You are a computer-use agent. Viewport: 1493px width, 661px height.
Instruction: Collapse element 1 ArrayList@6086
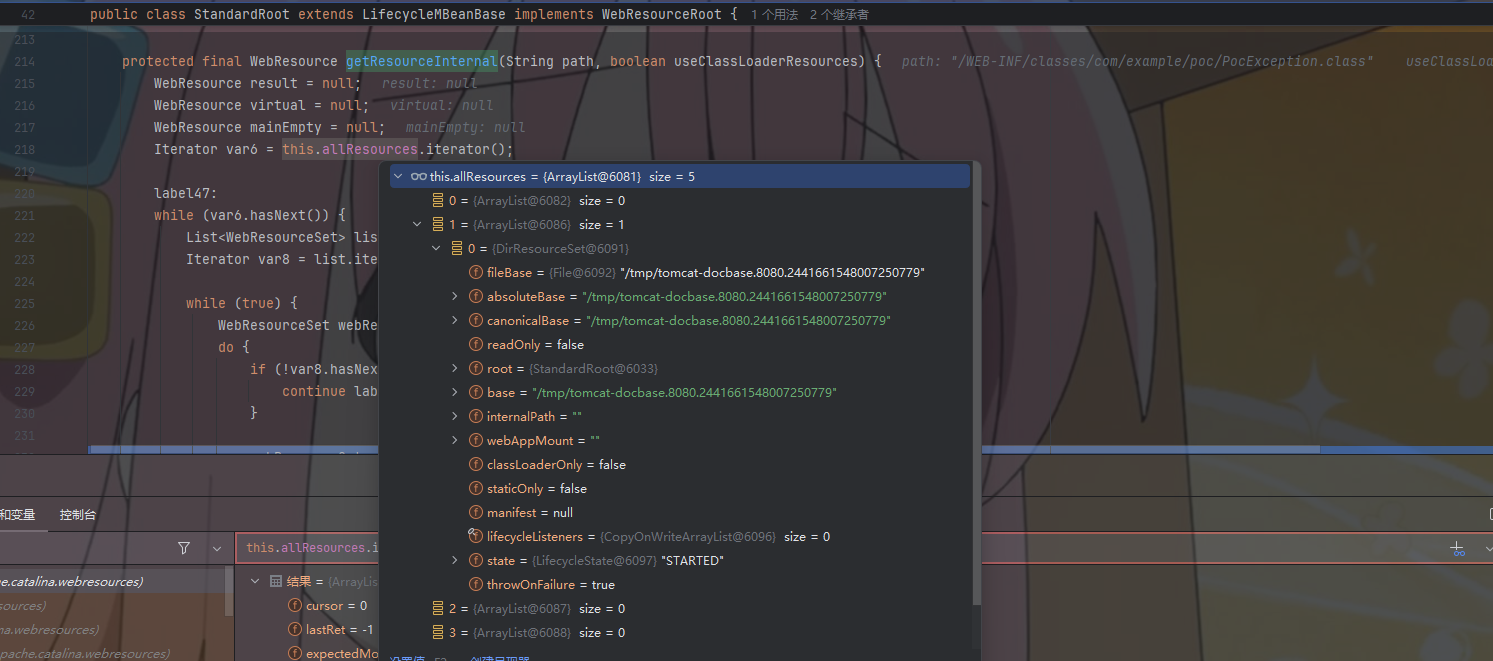pos(418,225)
